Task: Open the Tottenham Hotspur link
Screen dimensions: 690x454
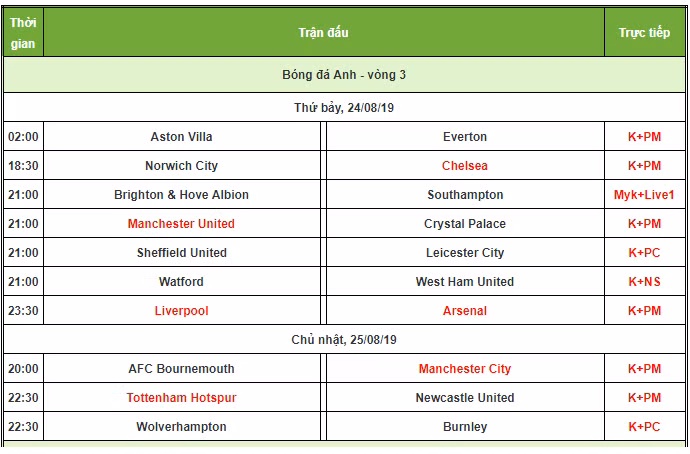Action: coord(181,398)
